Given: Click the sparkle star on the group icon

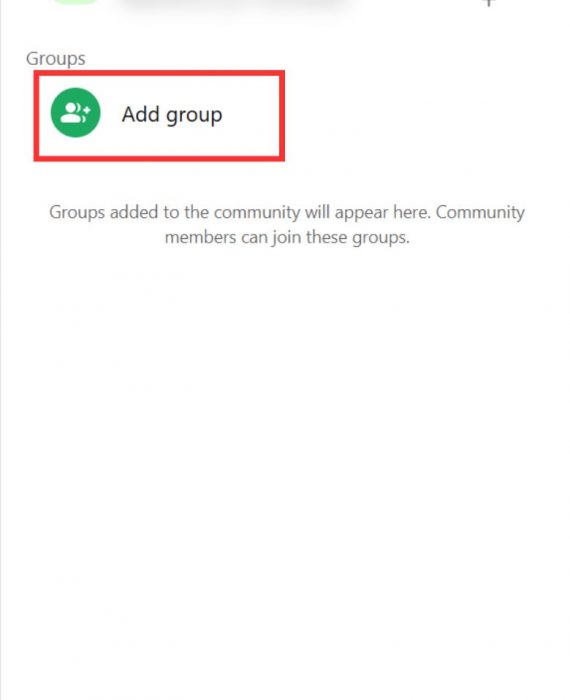Looking at the screenshot, I should pos(87,109).
